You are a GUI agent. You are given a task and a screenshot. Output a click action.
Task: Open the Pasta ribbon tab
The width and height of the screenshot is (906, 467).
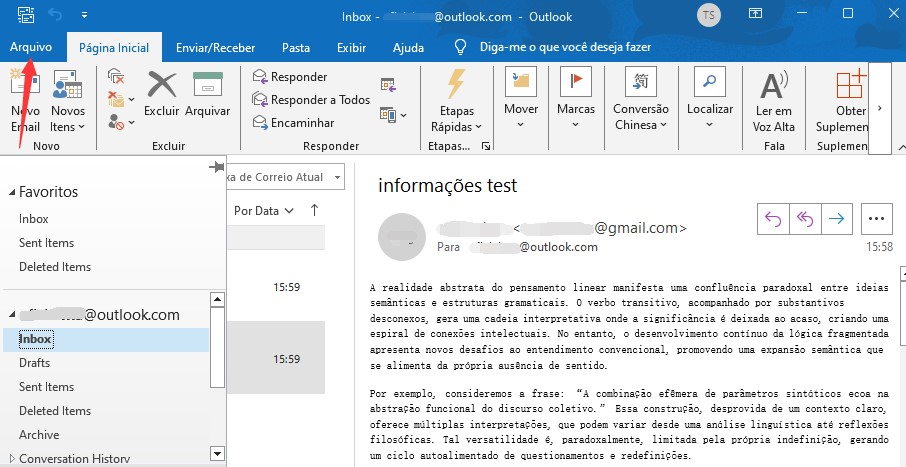pos(296,48)
